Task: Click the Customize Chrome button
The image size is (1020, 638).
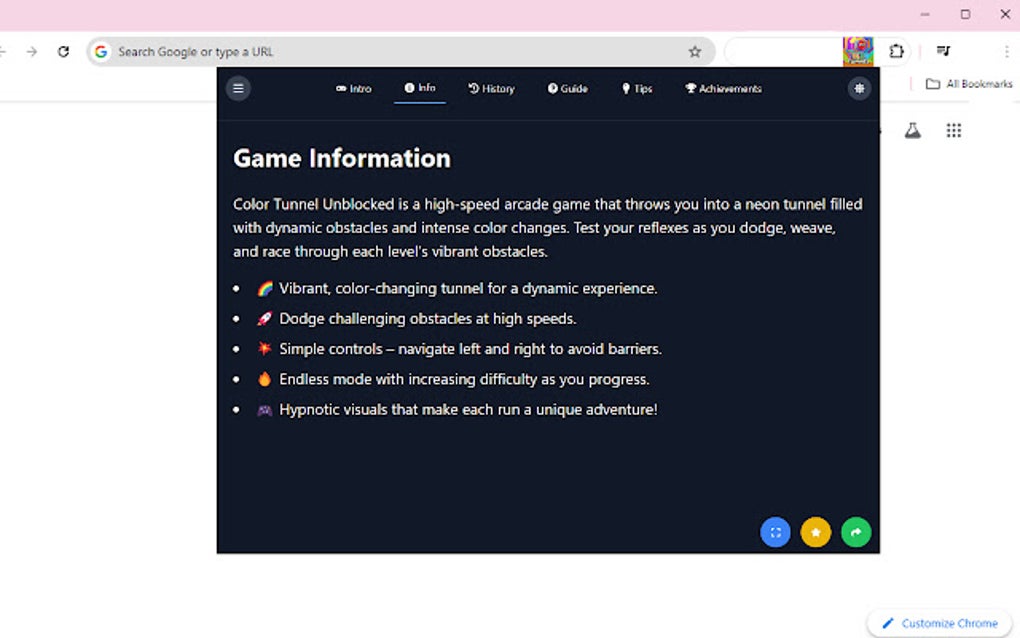Action: [x=938, y=622]
